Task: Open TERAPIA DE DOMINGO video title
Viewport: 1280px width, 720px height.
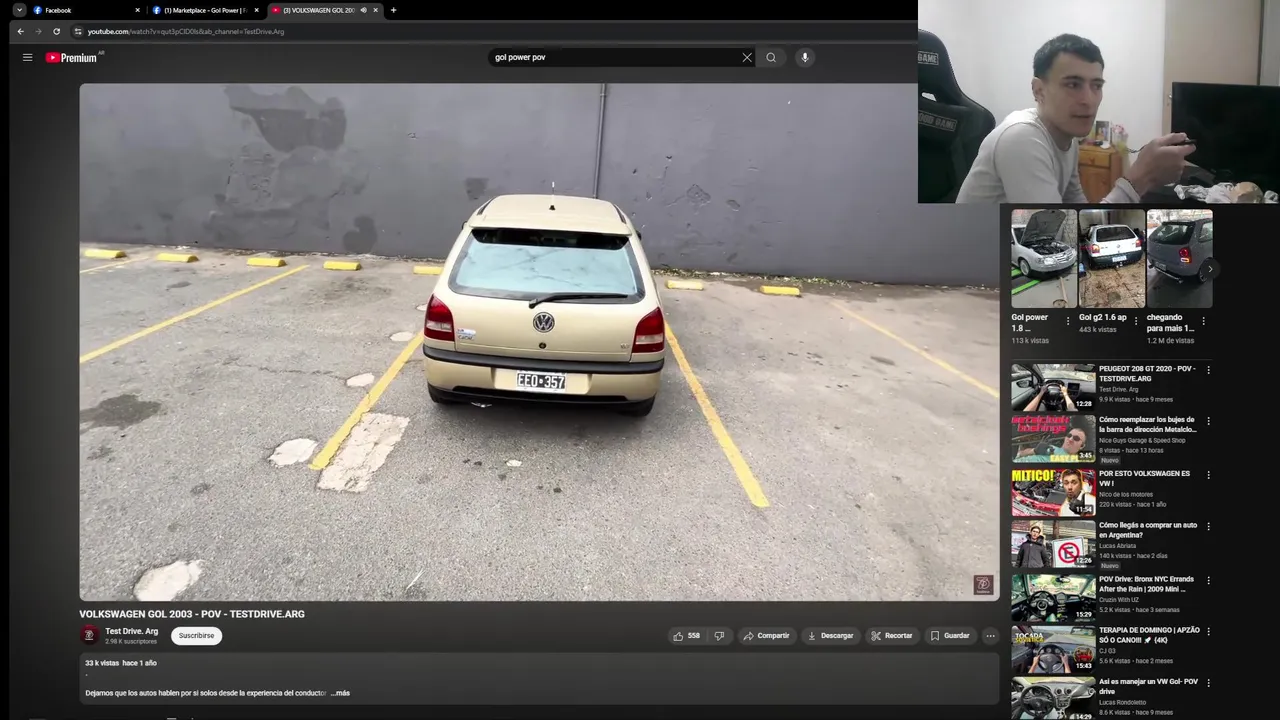Action: point(1149,635)
